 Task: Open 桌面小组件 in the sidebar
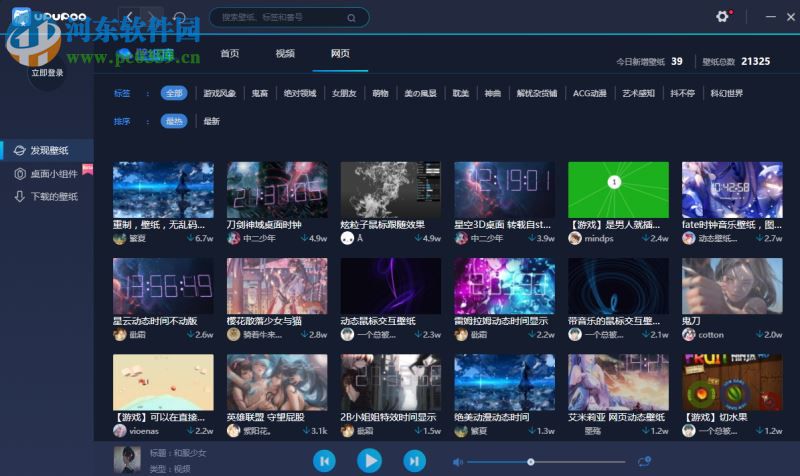(47, 173)
